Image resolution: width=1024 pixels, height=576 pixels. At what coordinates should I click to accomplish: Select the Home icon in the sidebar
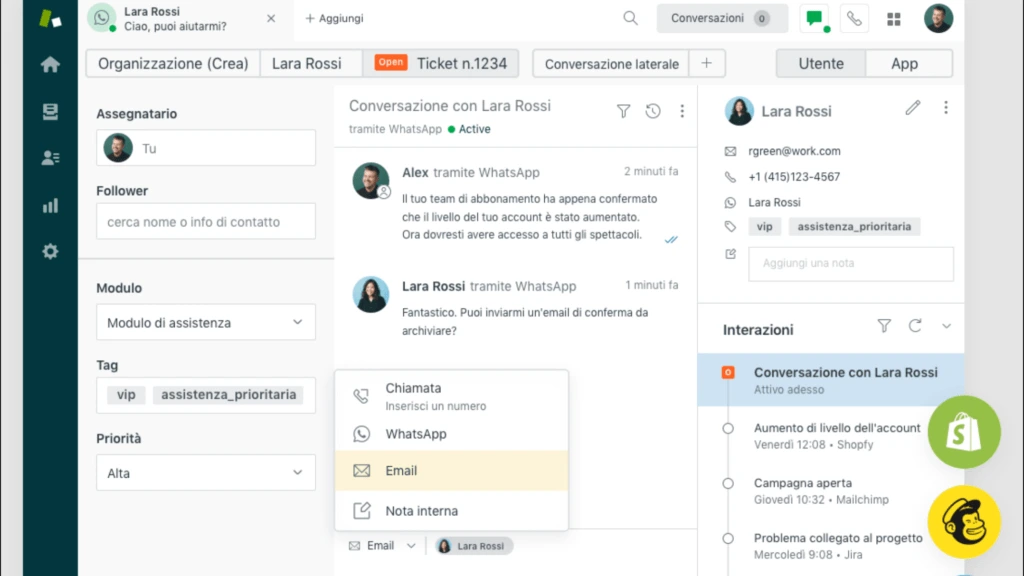49,62
